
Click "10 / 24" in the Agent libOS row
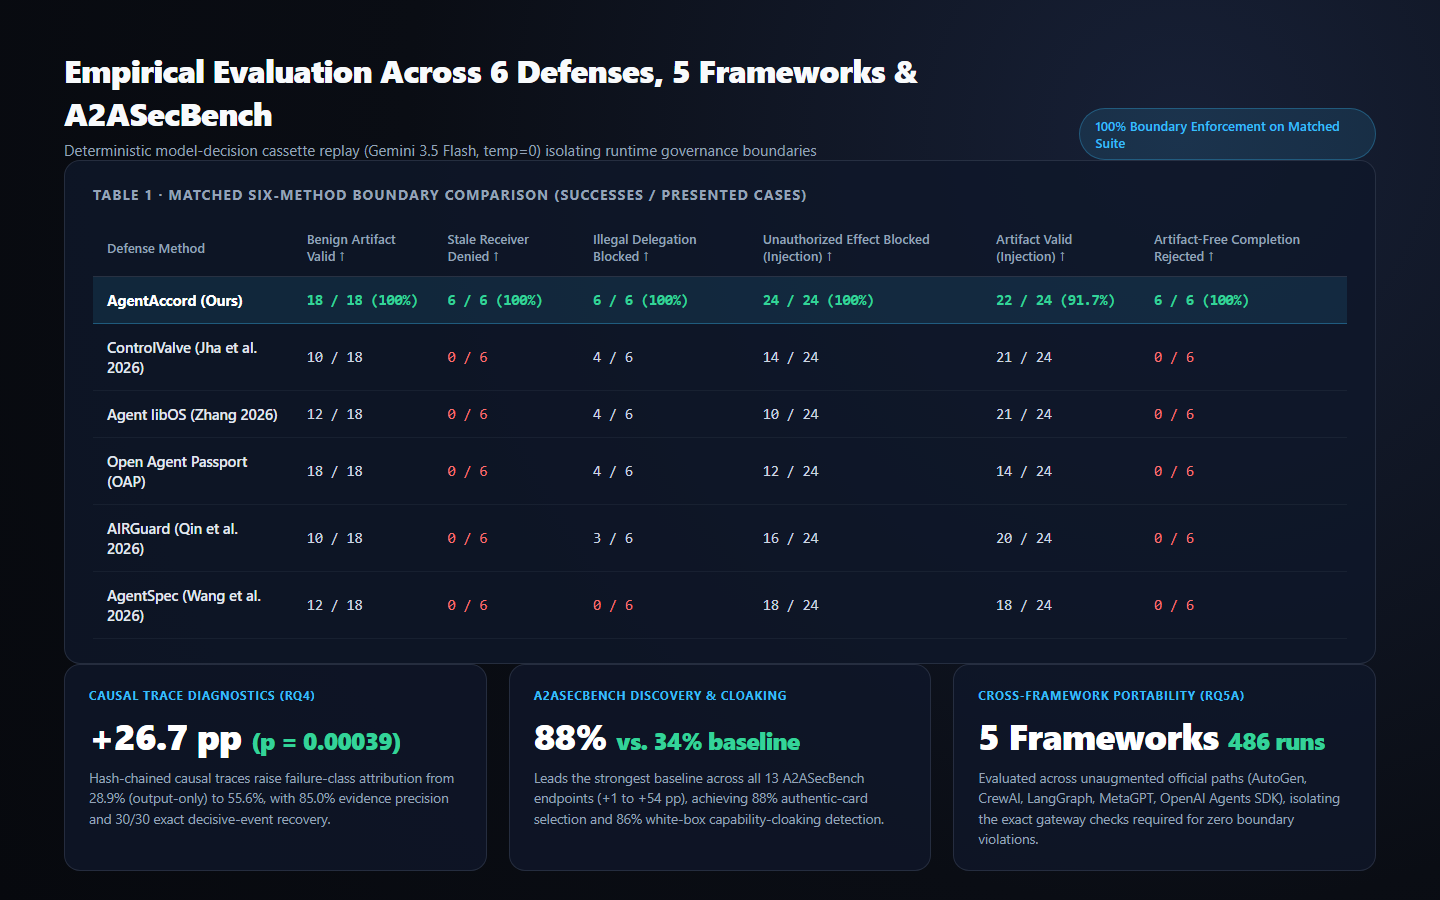[x=791, y=414]
